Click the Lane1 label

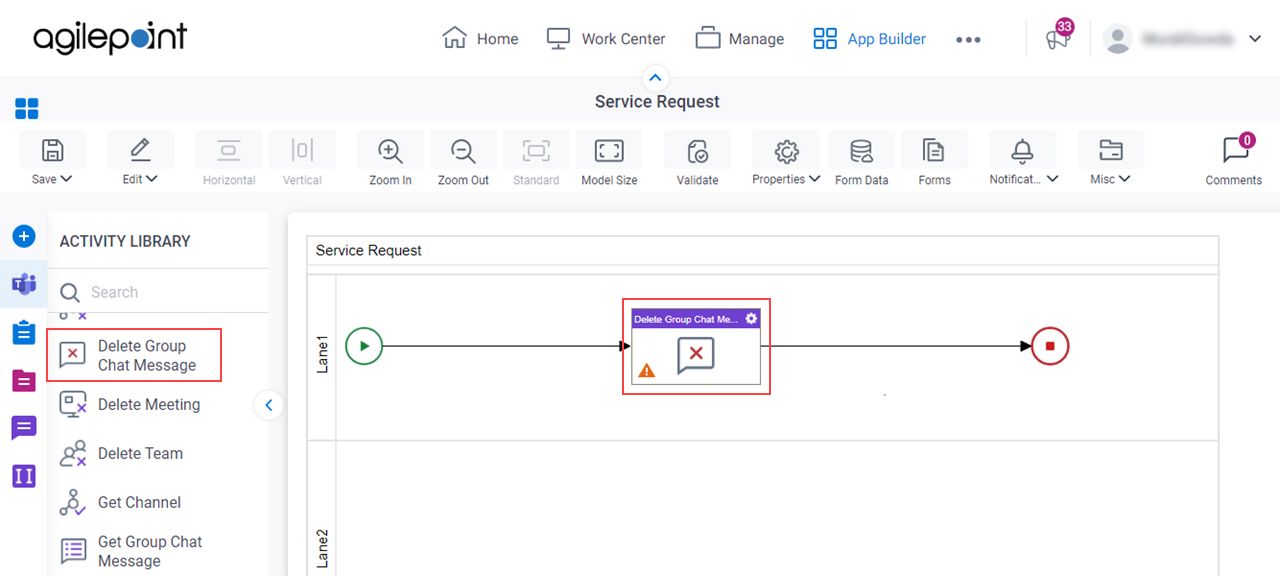pos(322,353)
